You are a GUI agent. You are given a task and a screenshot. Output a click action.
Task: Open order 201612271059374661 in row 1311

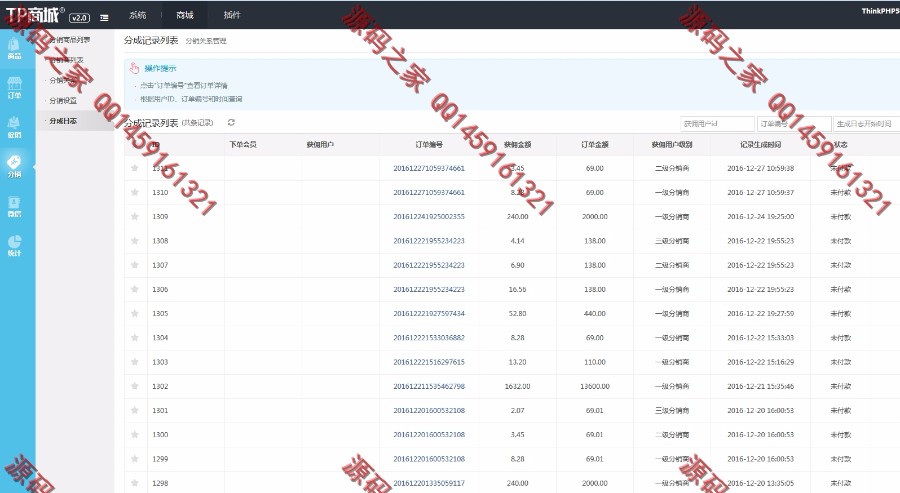[429, 168]
